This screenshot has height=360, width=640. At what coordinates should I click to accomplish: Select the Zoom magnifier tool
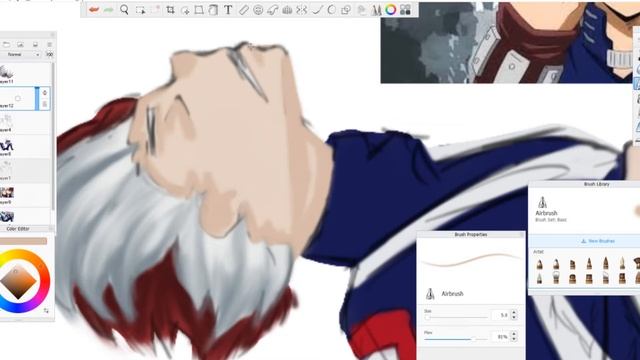pyautogui.click(x=124, y=10)
